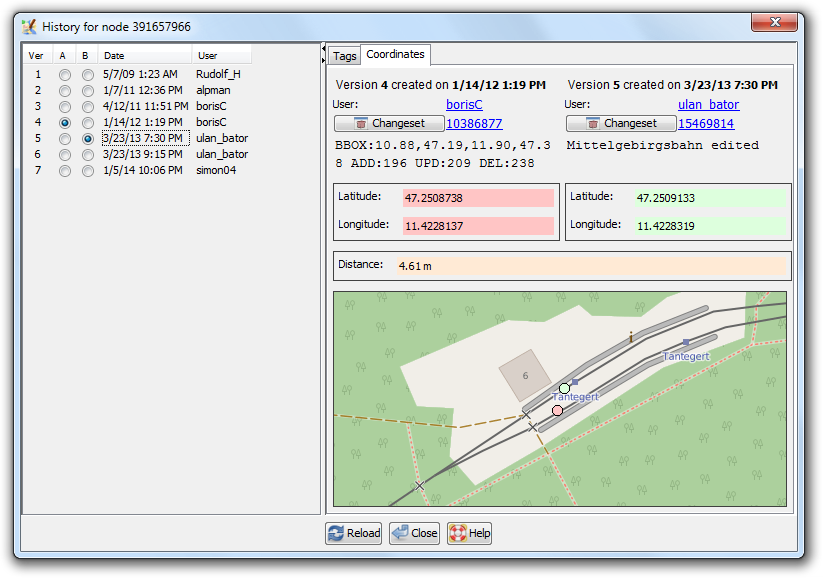This screenshot has width=823, height=578.
Task: Click date 3/23/13 9:15 PM row
Action: point(142,155)
